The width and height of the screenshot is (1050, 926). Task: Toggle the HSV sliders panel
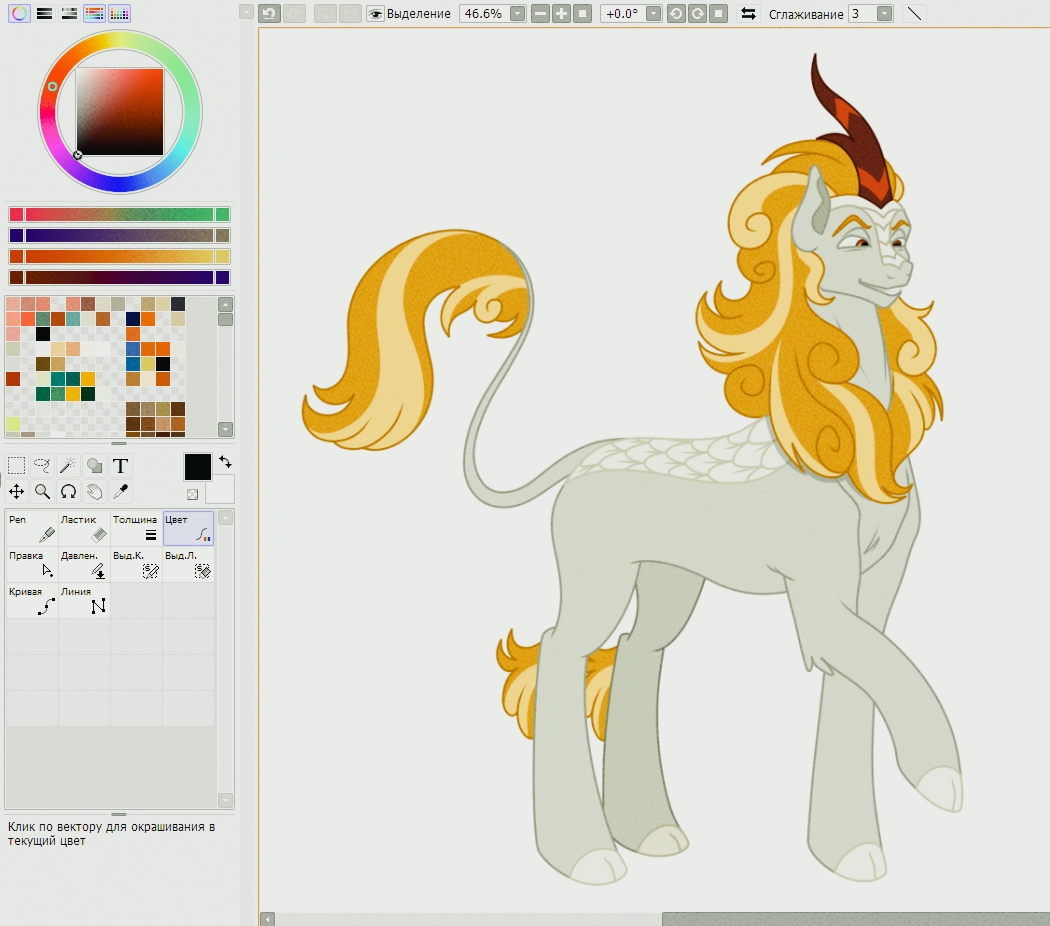69,13
